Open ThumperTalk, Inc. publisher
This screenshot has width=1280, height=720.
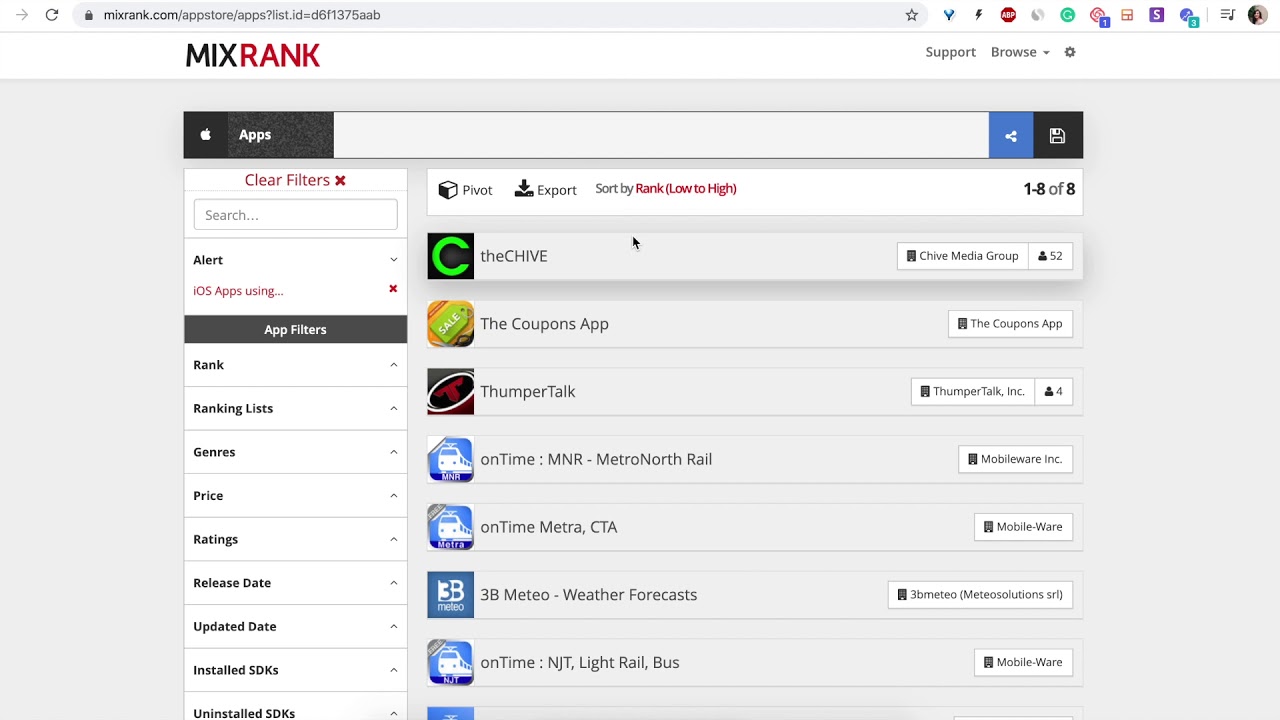(972, 392)
